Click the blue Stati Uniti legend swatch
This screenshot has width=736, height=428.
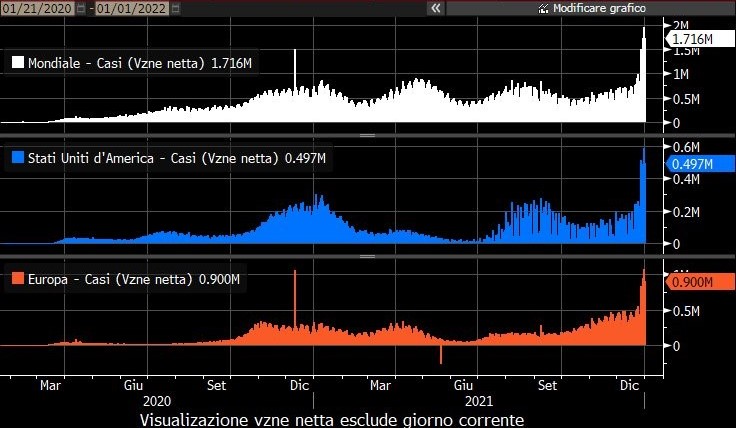pyautogui.click(x=17, y=157)
